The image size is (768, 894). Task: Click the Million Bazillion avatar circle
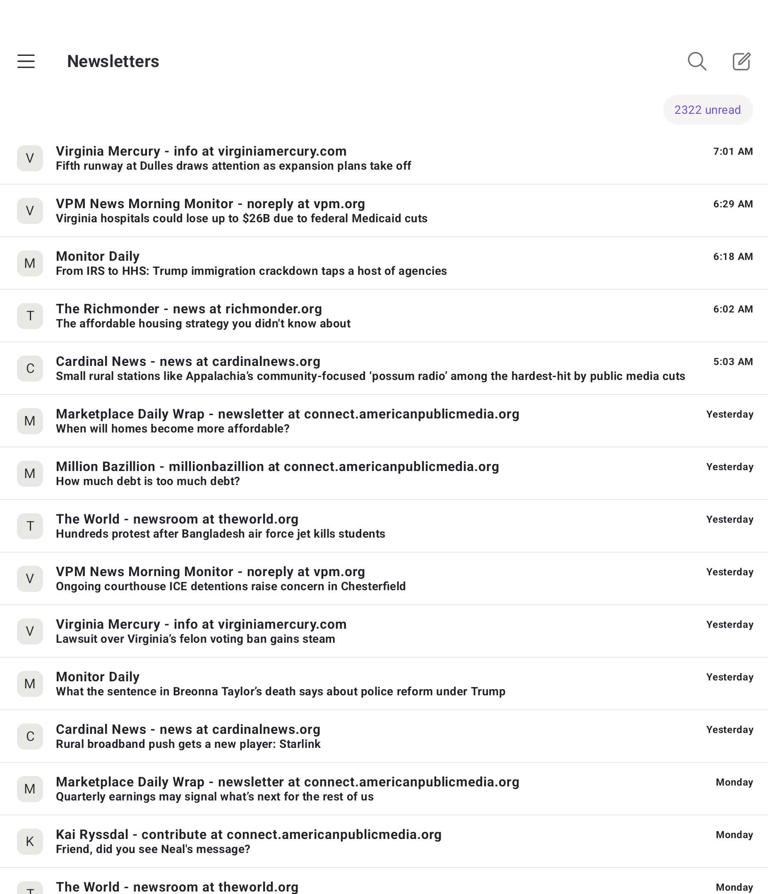30,473
